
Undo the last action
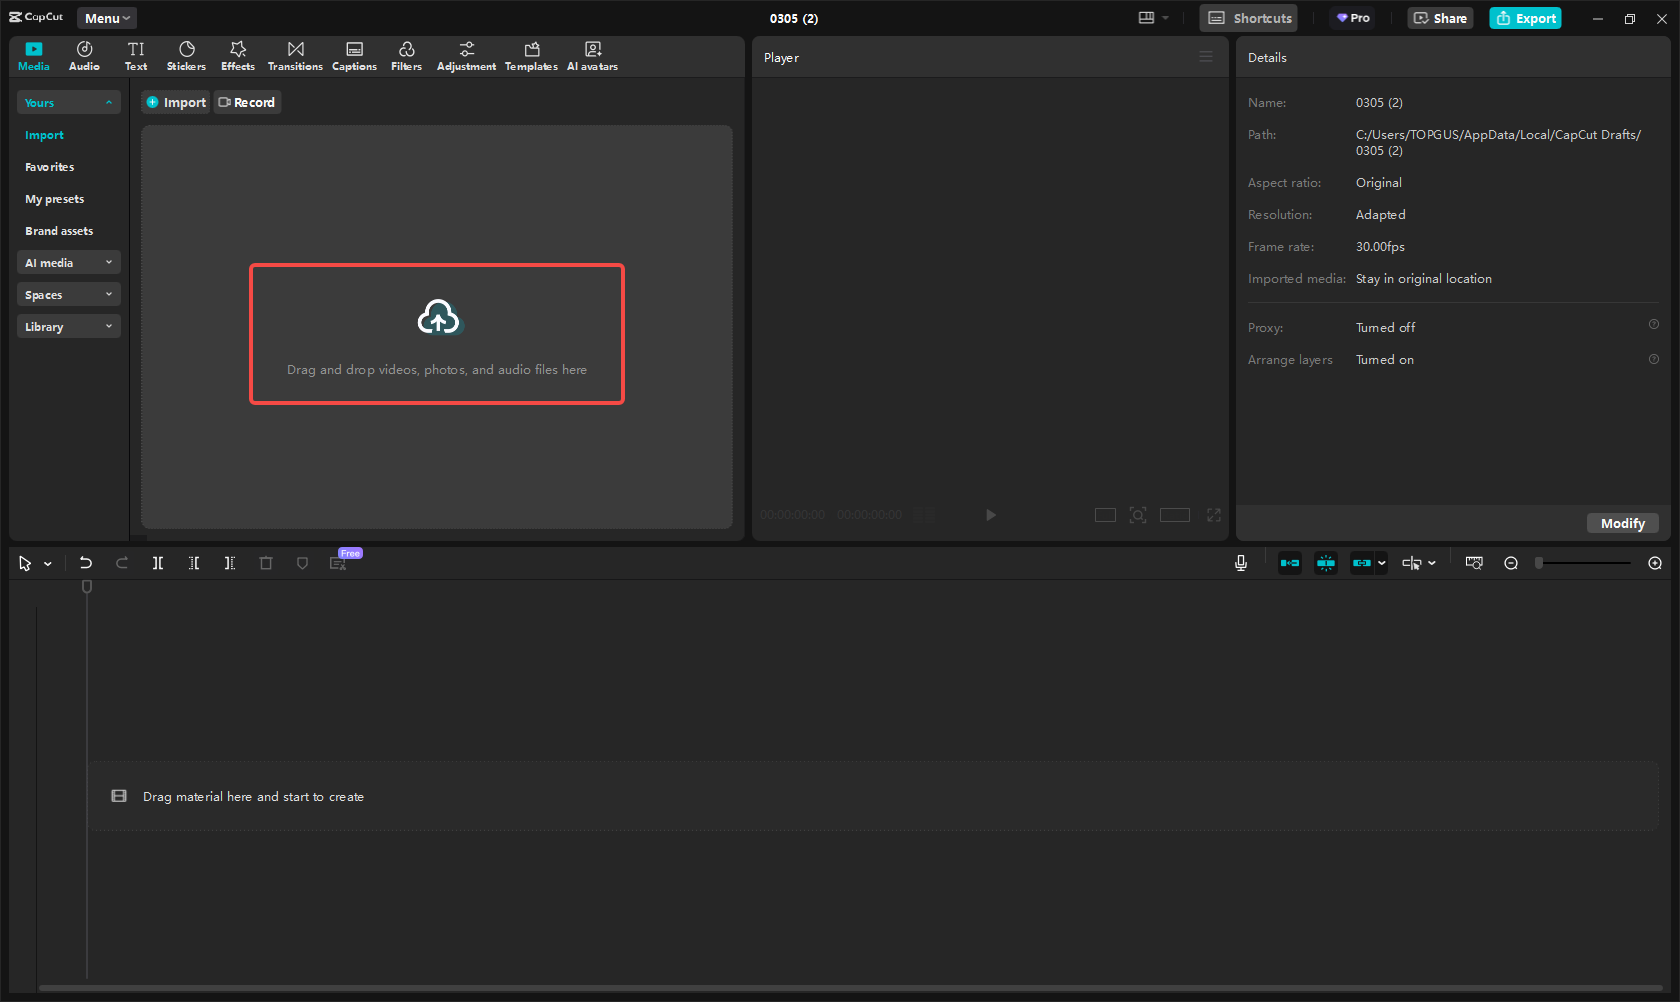[x=86, y=562]
